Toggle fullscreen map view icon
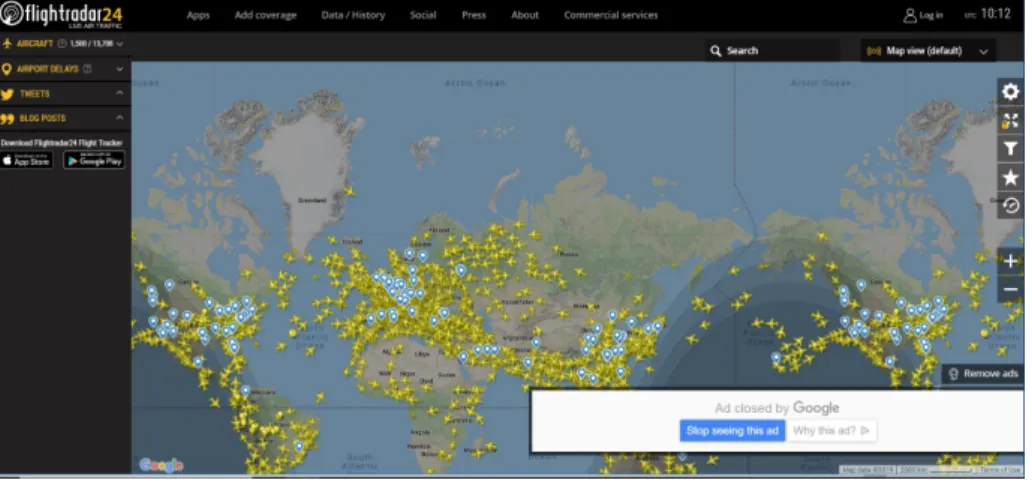This screenshot has height=483, width=1032. 1010,120
